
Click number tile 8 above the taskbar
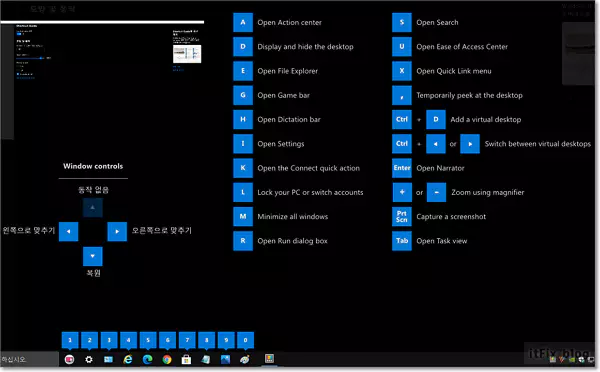tap(207, 340)
